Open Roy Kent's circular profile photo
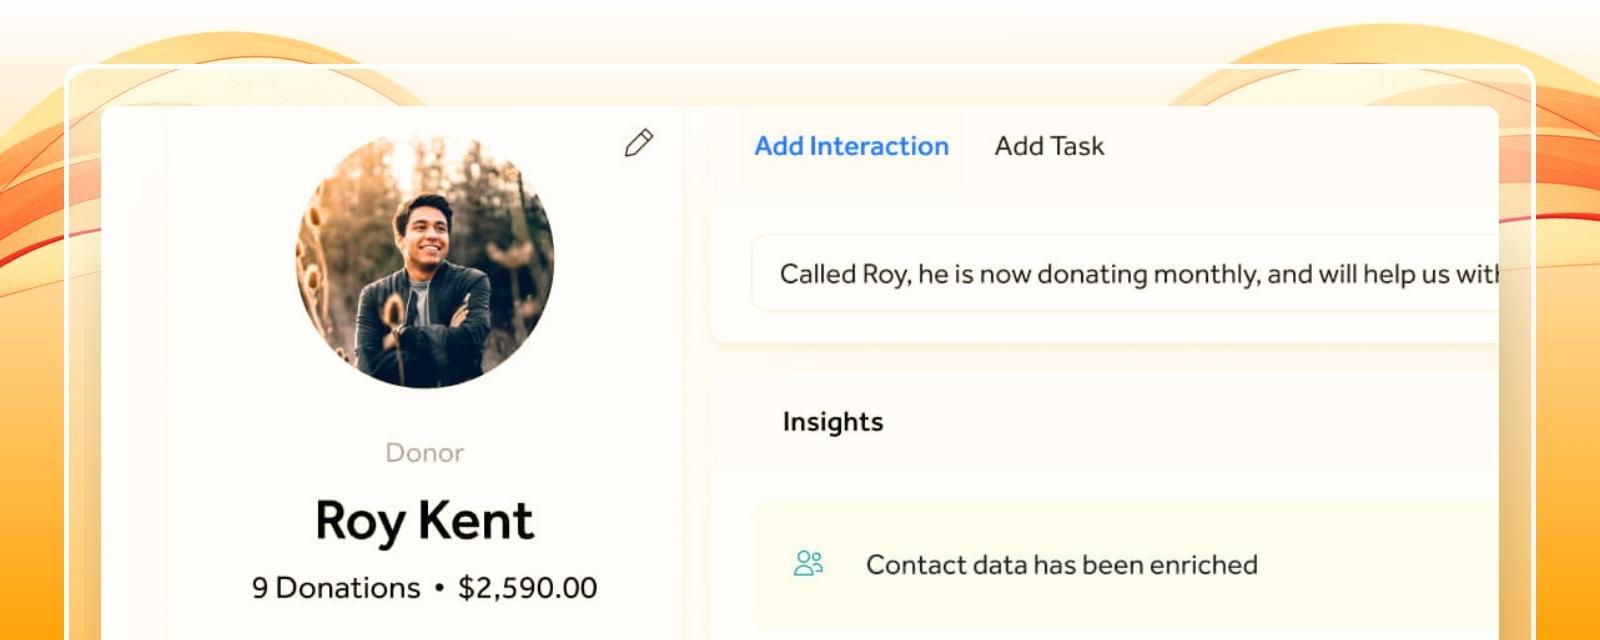 click(x=425, y=260)
